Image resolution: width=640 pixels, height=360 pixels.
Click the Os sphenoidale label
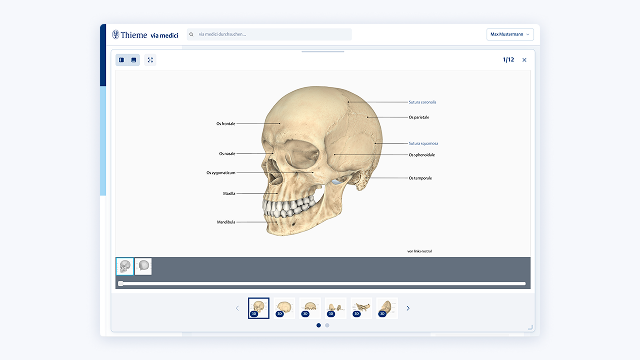[x=422, y=155]
